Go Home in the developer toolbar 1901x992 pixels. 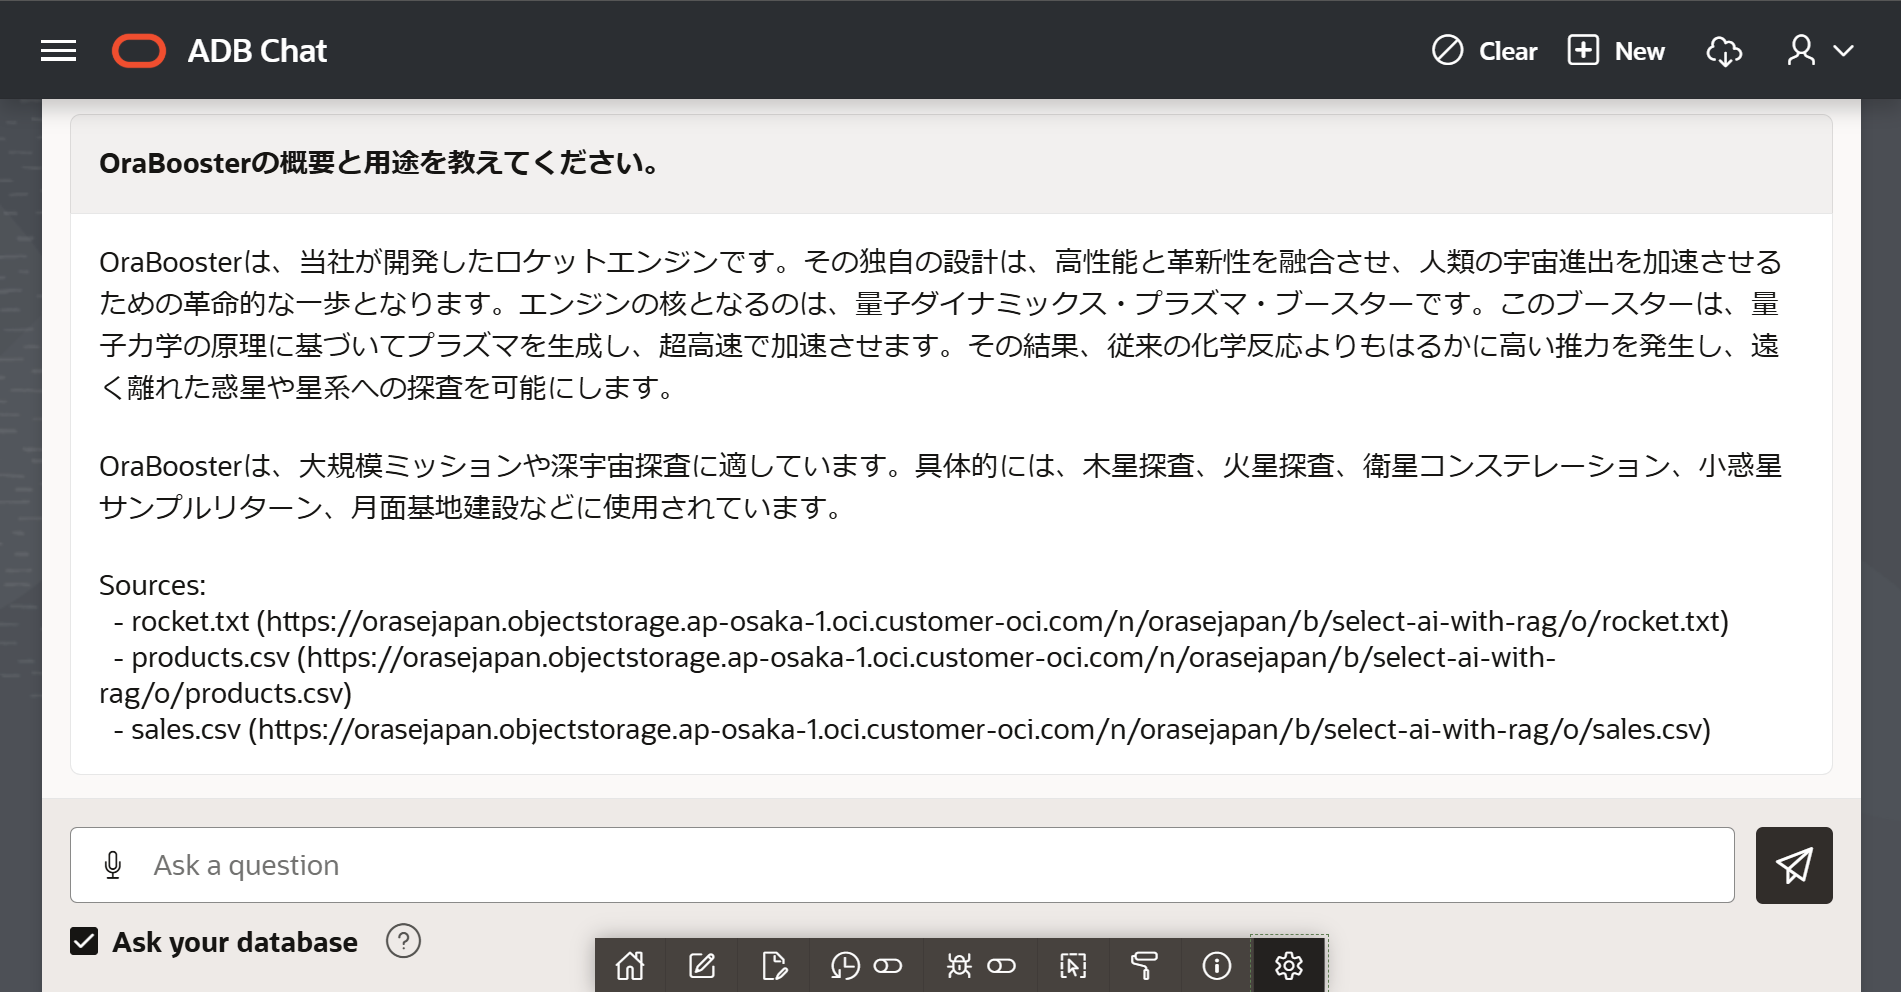[x=630, y=966]
